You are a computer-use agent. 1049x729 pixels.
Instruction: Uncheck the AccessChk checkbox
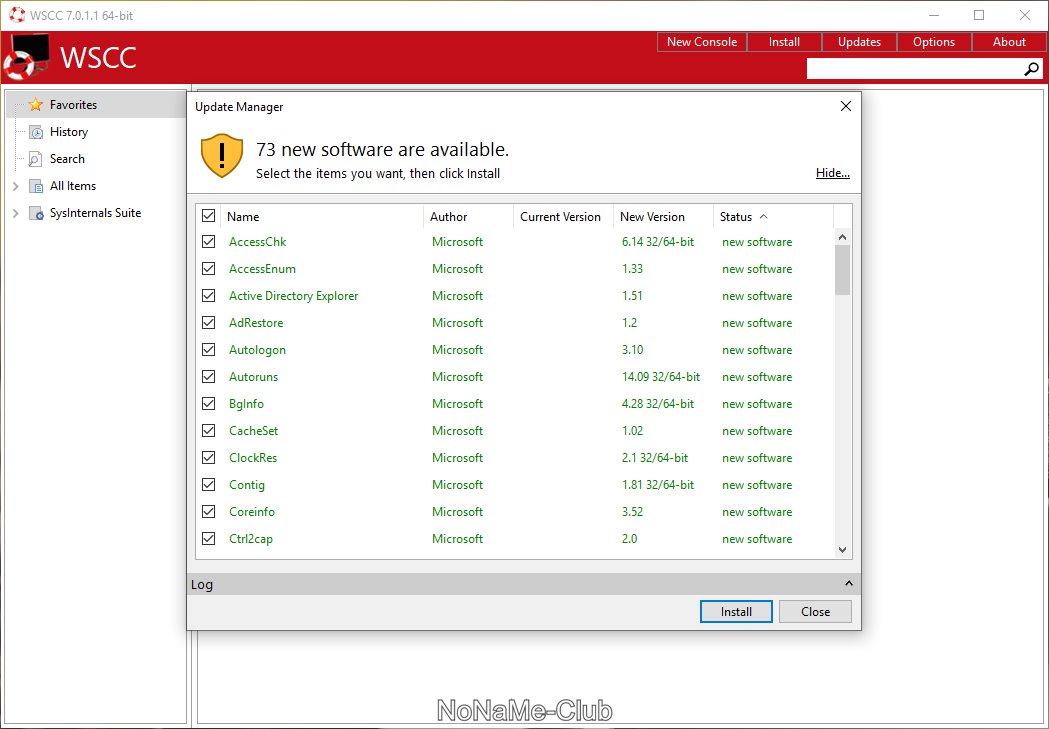(x=209, y=242)
